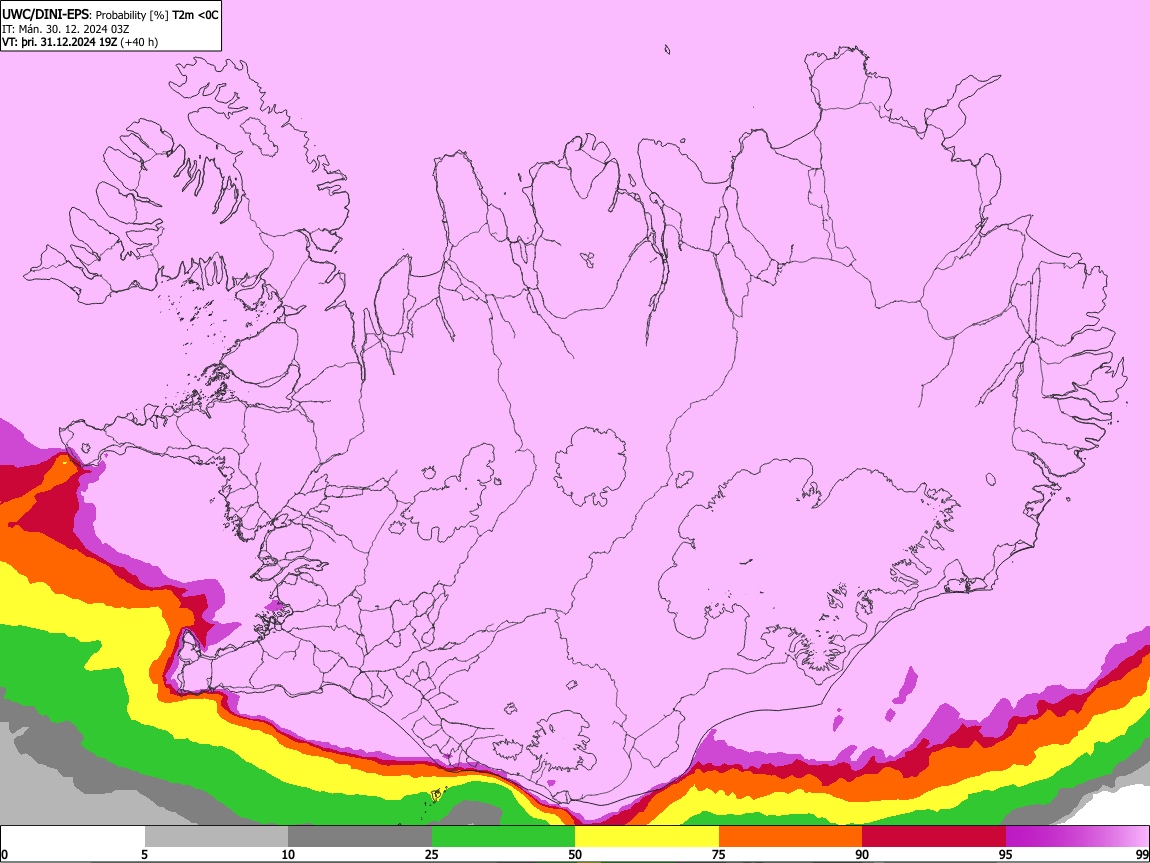Click the white 0–5 legend color band
This screenshot has width=1150, height=863.
(x=73, y=836)
